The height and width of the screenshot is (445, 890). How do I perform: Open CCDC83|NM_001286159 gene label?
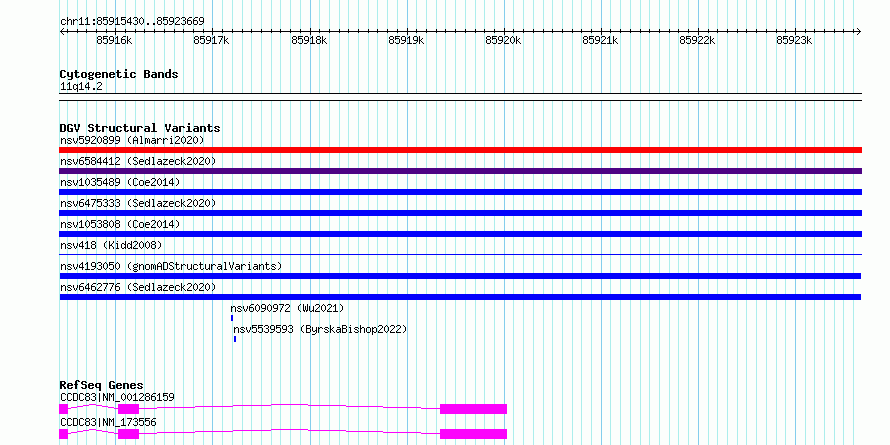pos(117,397)
